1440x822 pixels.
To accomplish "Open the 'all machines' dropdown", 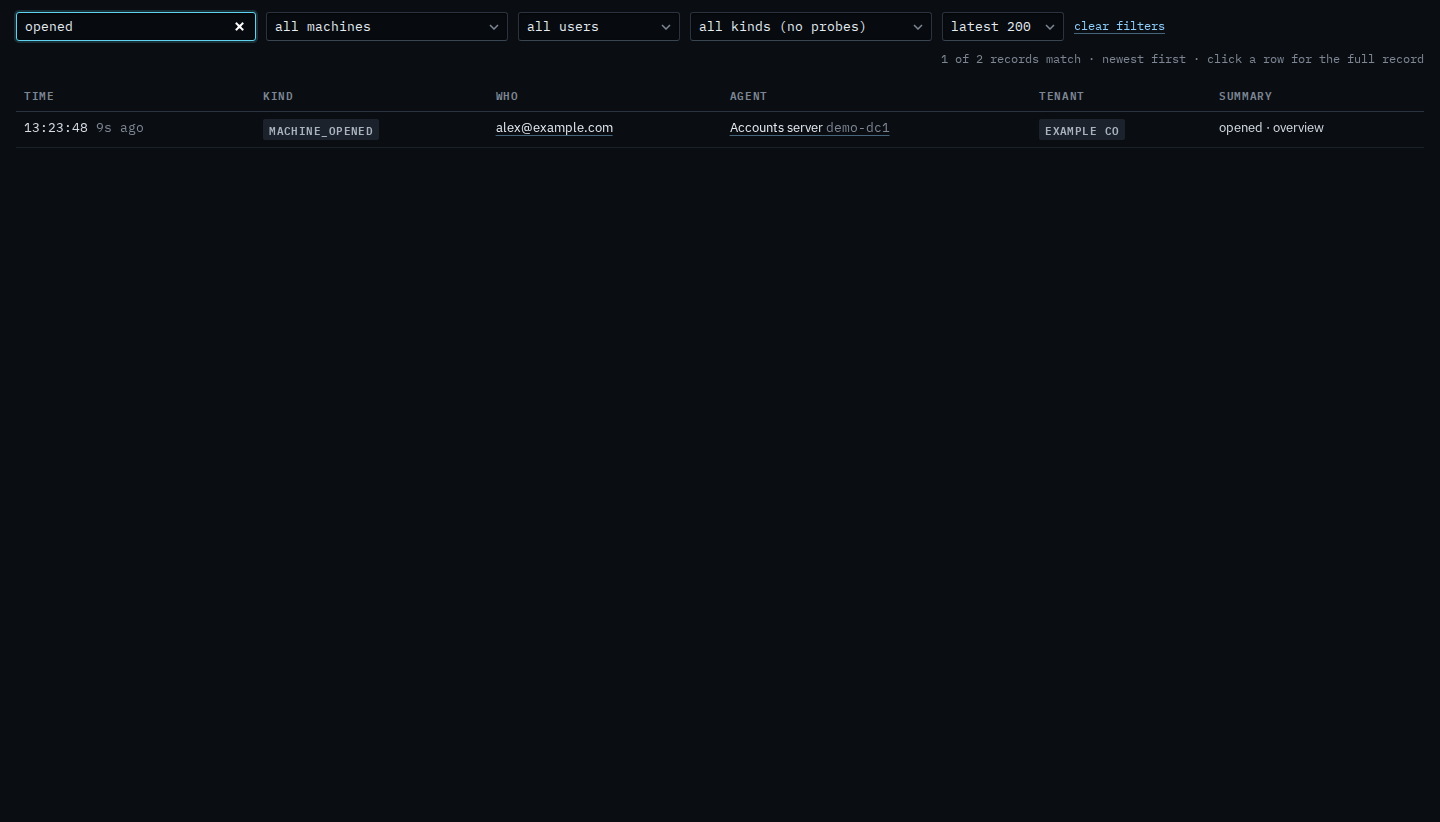I will pos(387,27).
